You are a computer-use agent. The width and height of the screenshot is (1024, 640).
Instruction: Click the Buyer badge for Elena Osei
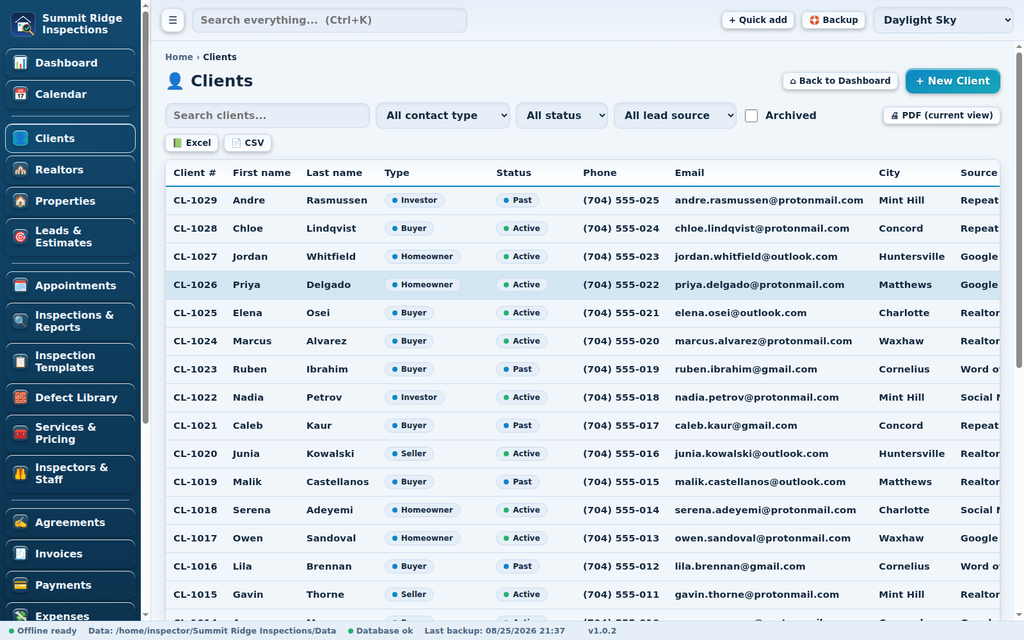[409, 313]
